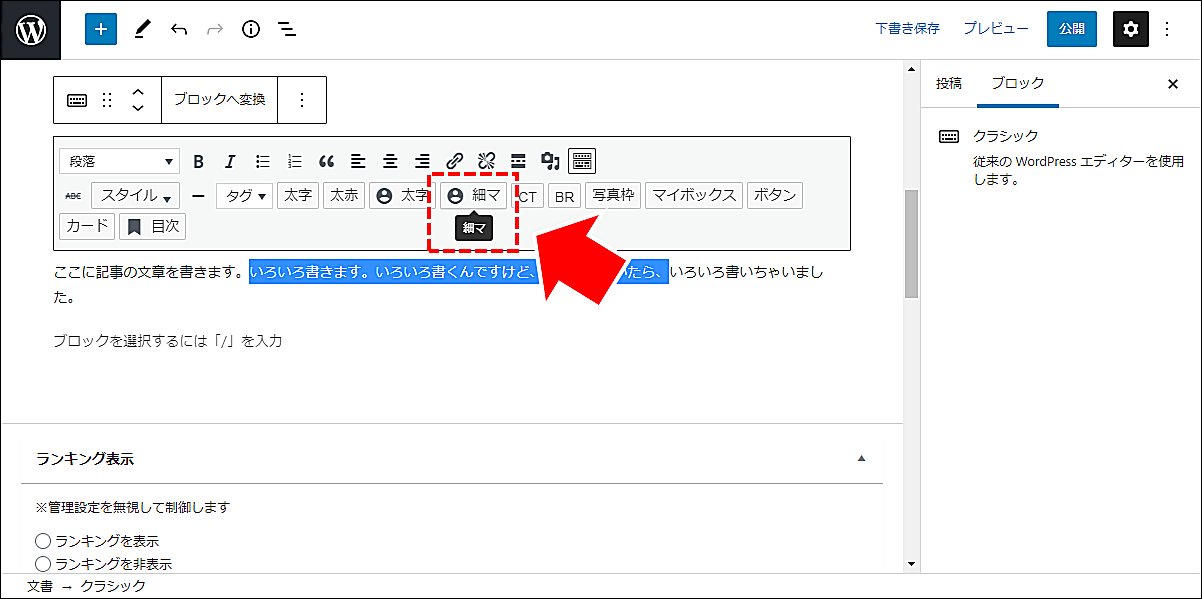Image resolution: width=1202 pixels, height=599 pixels.
Task: Open the document settings gear
Action: 1131,29
